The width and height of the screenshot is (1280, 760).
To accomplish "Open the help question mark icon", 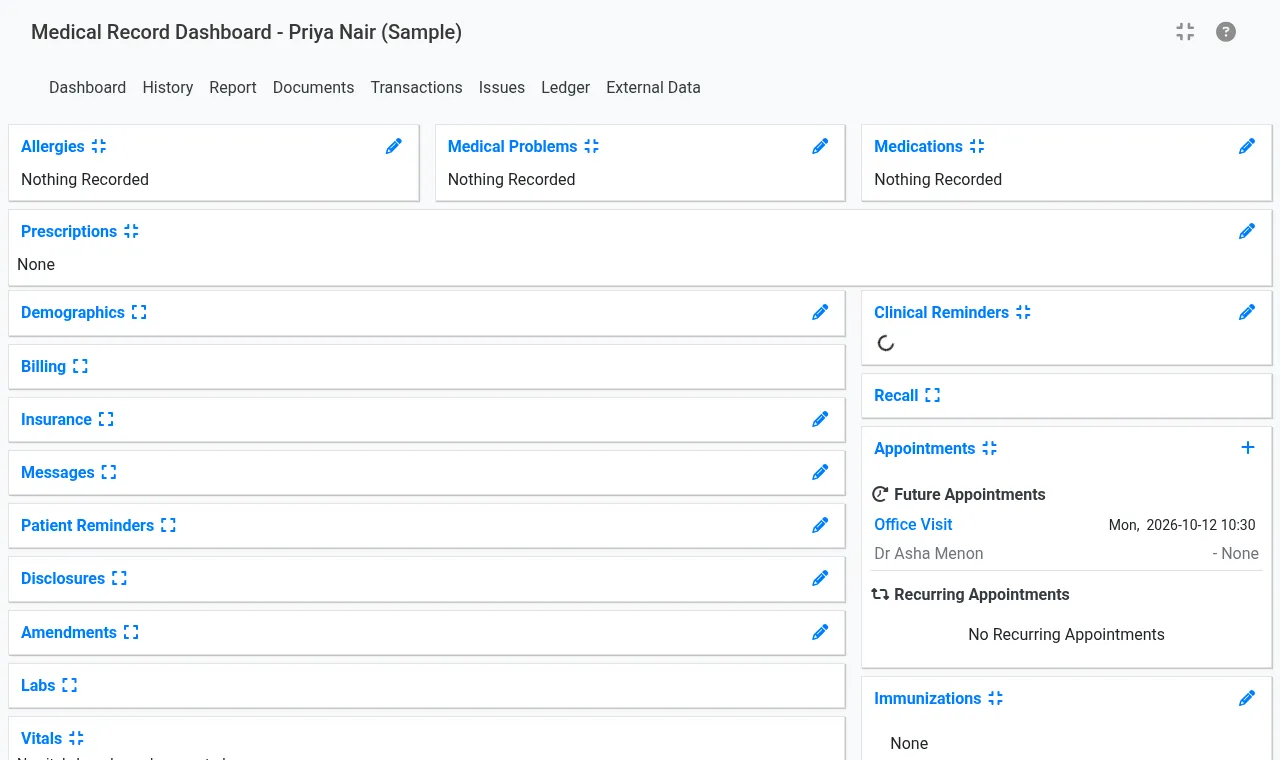I will (1226, 32).
